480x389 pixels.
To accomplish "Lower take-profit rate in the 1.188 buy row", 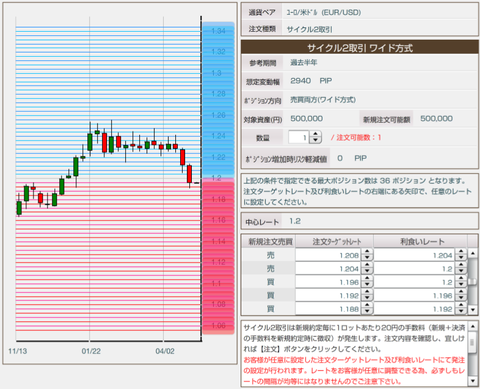I will (x=461, y=312).
